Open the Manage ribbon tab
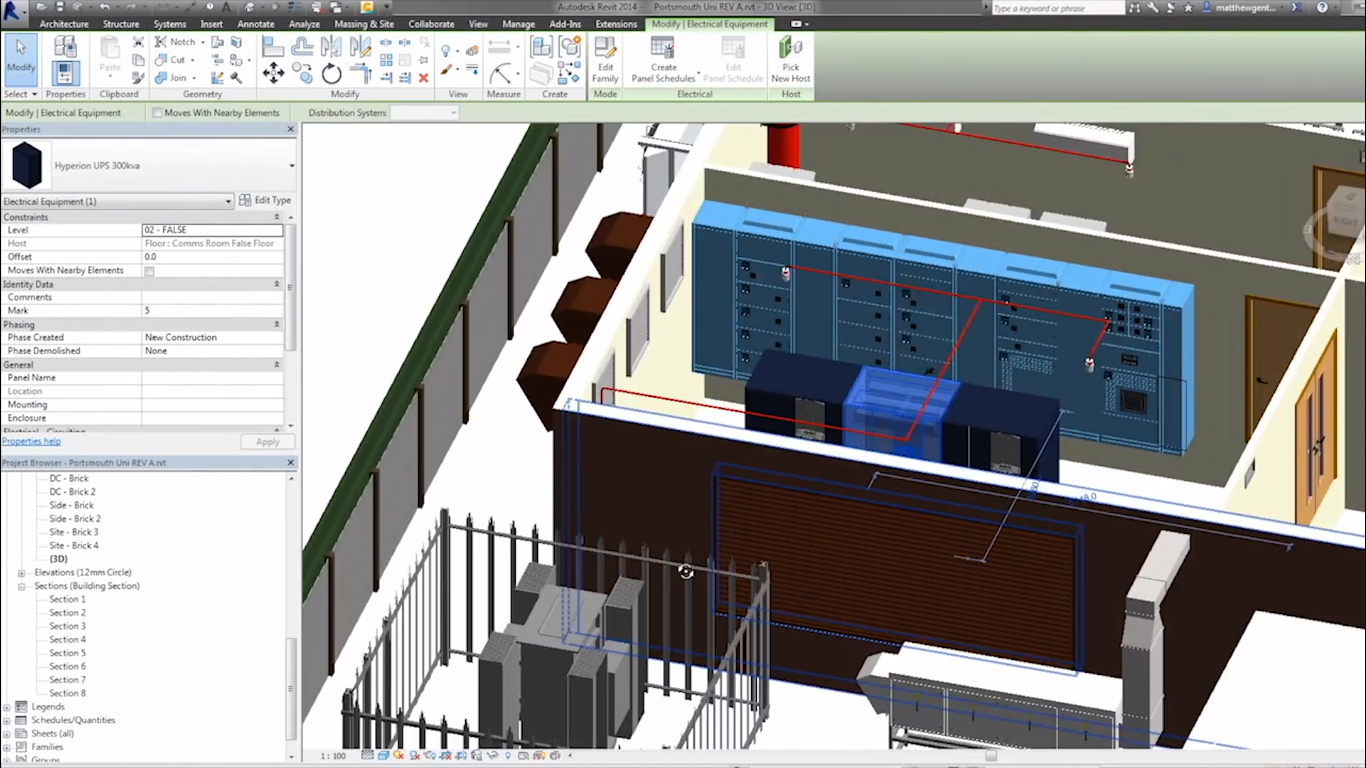Screen dimensions: 1366x768 click(x=518, y=24)
